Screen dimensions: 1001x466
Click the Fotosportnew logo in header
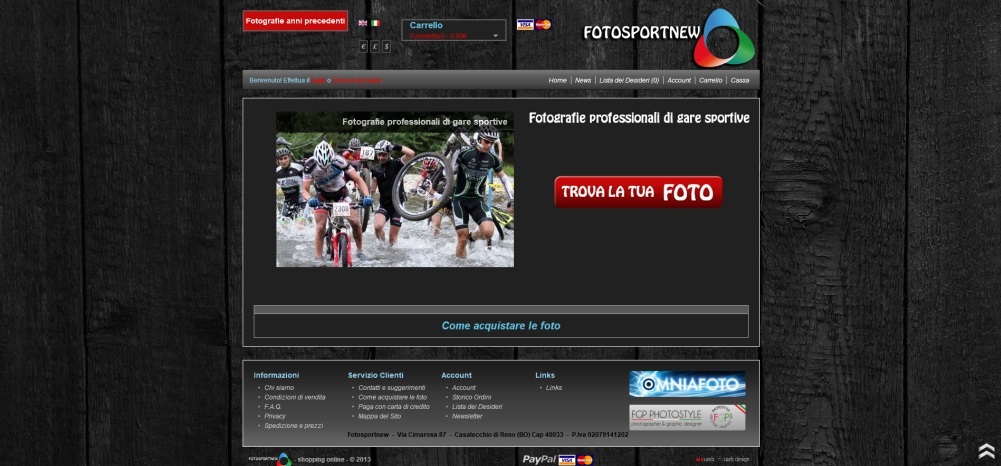click(x=670, y=37)
